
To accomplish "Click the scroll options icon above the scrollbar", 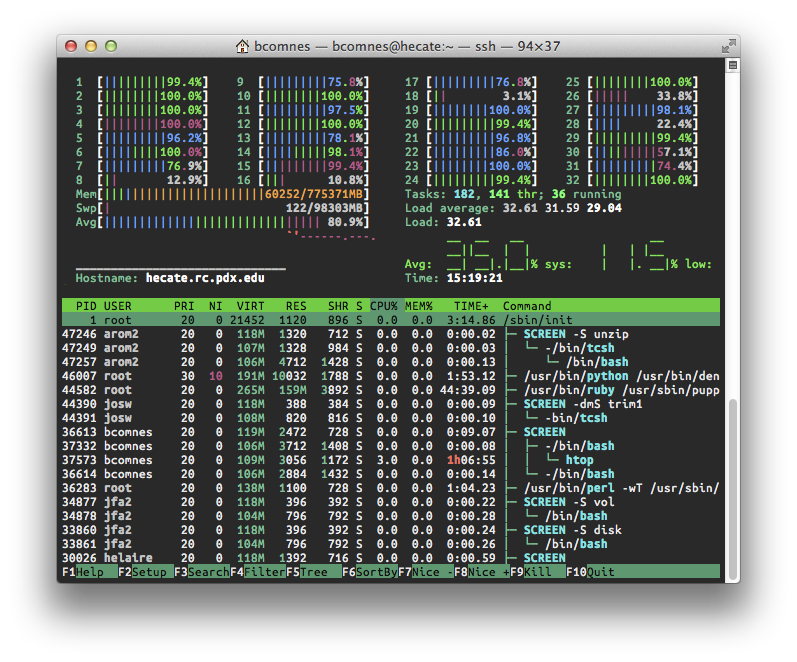I will tap(733, 65).
